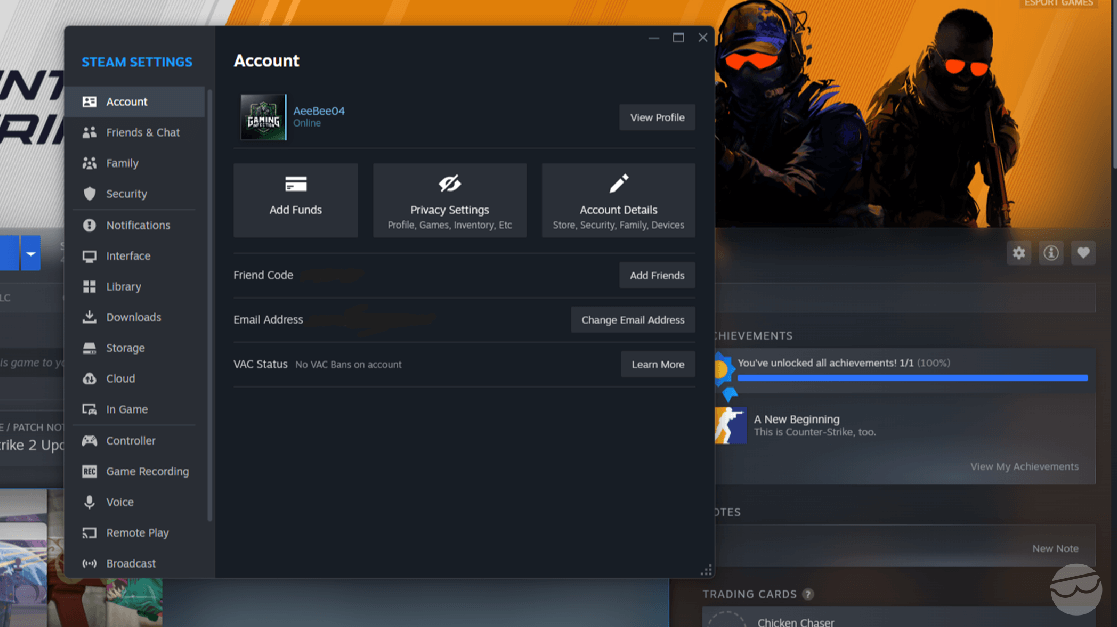Image resolution: width=1117 pixels, height=627 pixels.
Task: Open the Add Funds tile
Action: click(296, 200)
